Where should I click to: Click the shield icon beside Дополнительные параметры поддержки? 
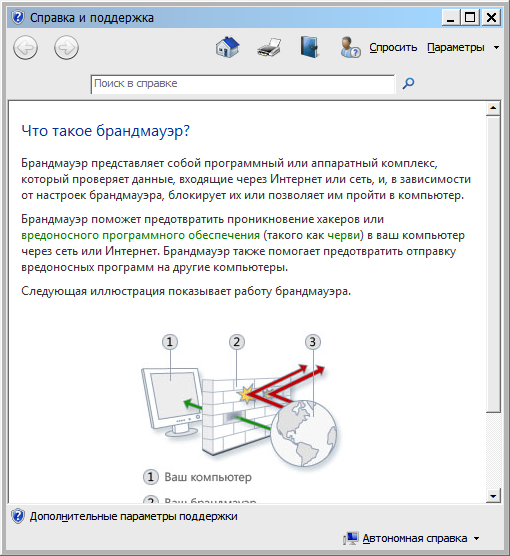pyautogui.click(x=18, y=516)
